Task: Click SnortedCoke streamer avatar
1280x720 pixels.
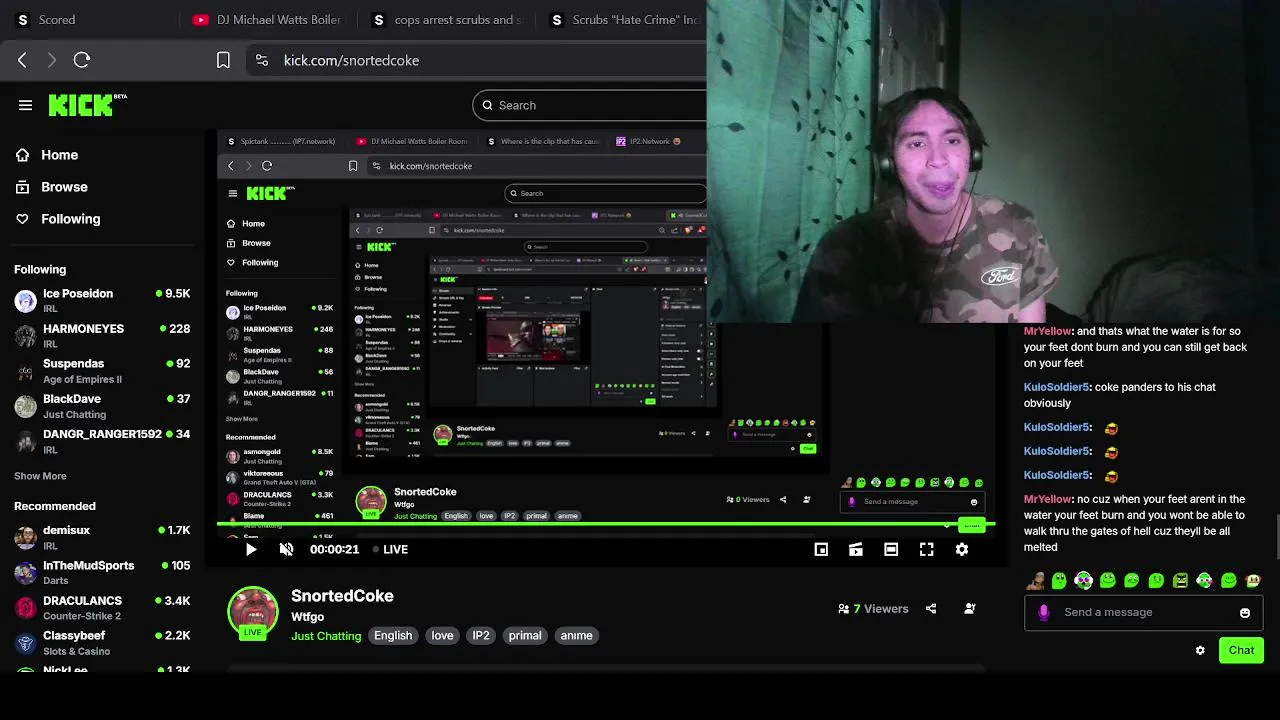Action: coord(253,612)
